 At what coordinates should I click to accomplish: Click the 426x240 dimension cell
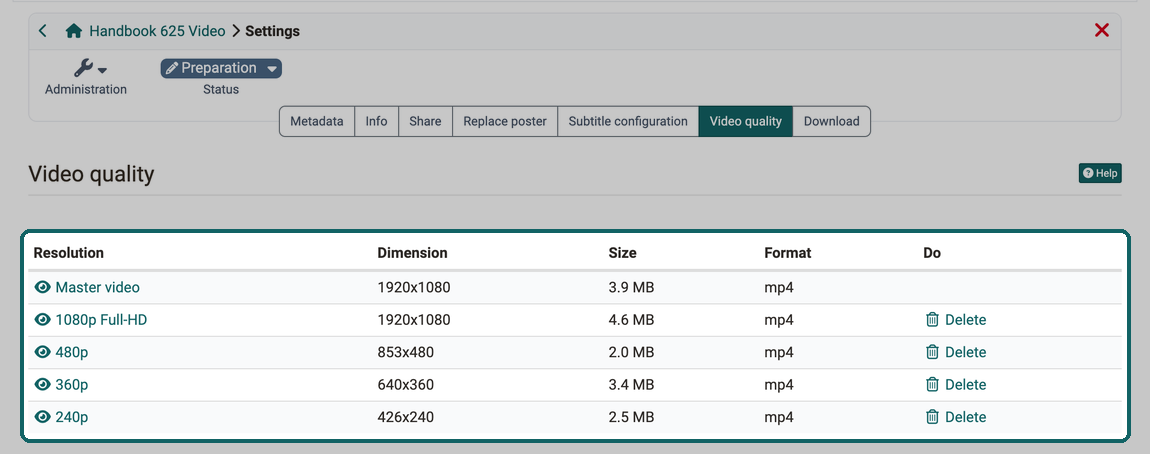(406, 417)
